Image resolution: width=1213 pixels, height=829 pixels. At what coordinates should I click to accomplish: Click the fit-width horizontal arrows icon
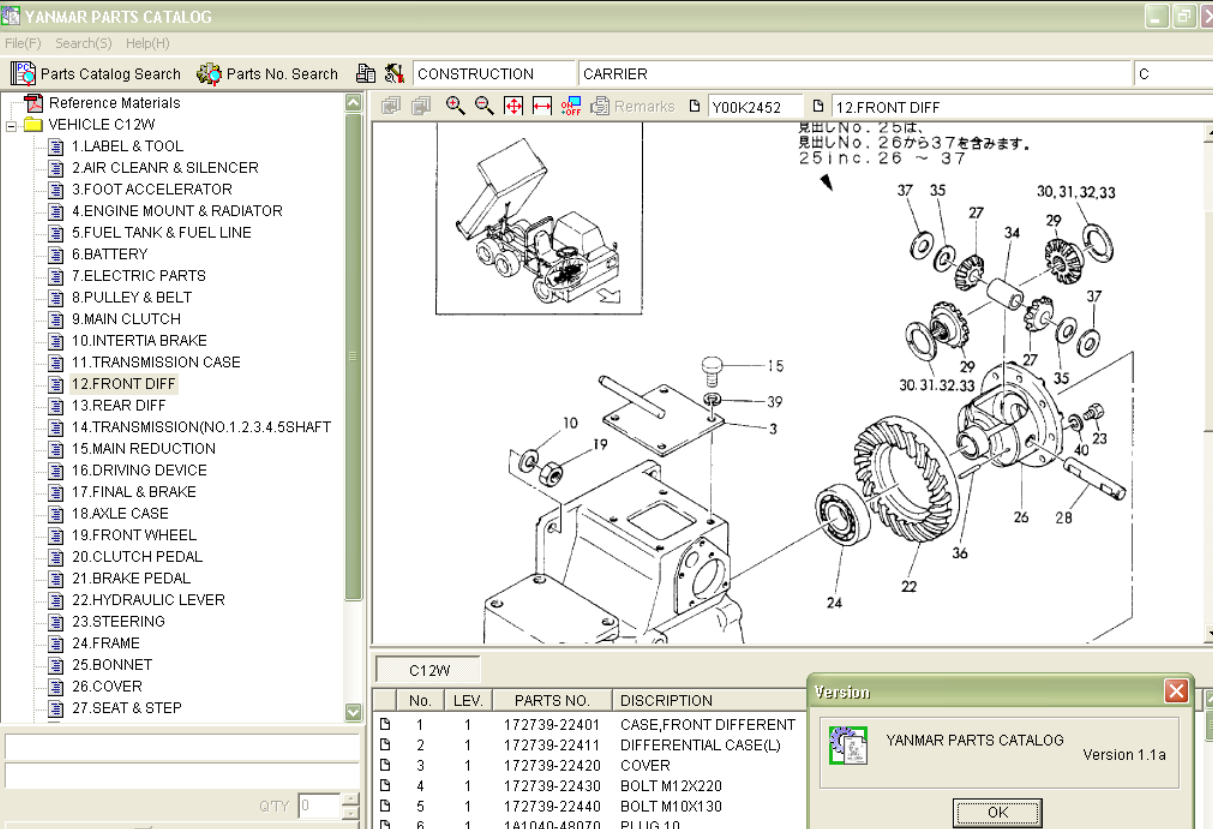coord(543,106)
